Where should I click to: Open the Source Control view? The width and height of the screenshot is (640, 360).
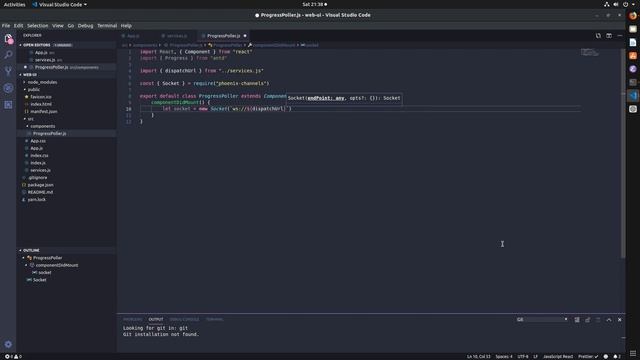pos(8,71)
